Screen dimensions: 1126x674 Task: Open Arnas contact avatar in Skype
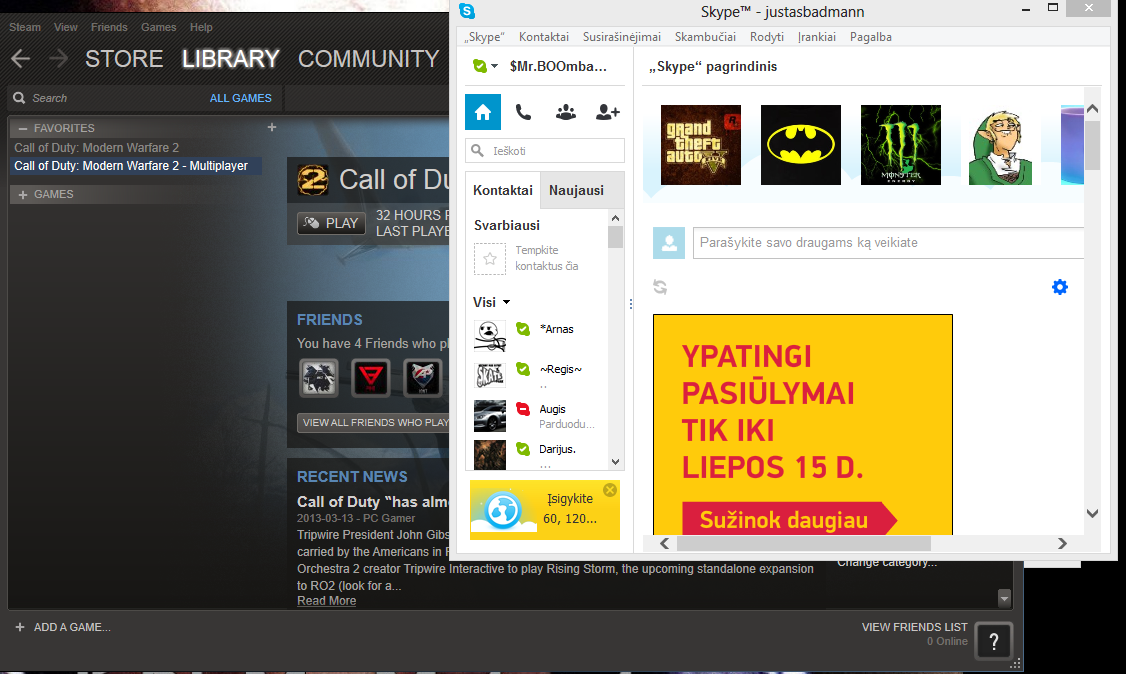pos(490,335)
